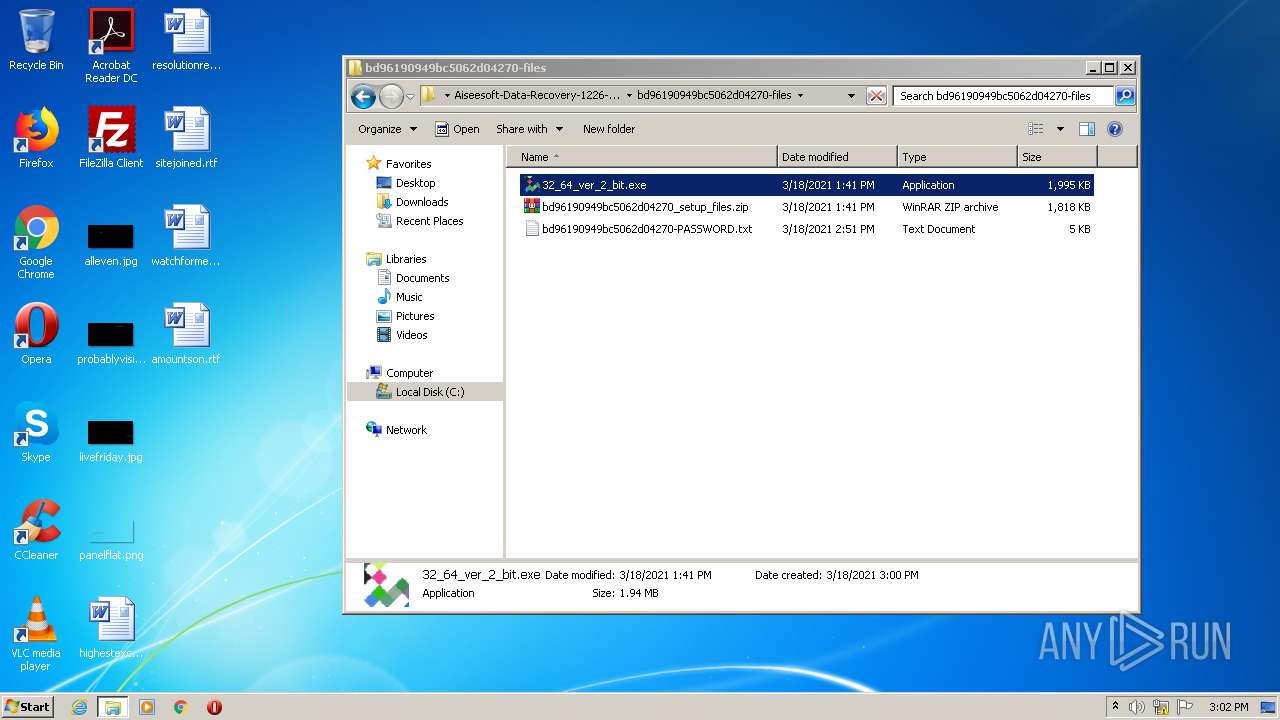The image size is (1280, 720).
Task: Select alleven.jpg desktop image
Action: pos(111,243)
